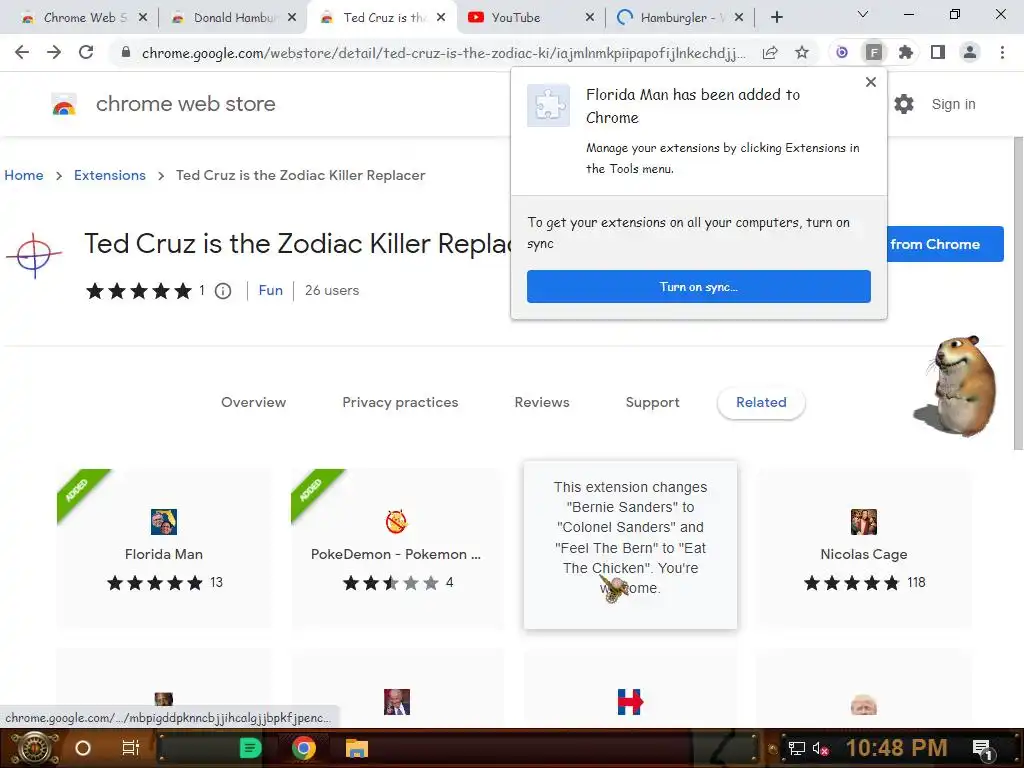Click the Turn on sync button
Screen dimensions: 1024x768
[x=699, y=287]
